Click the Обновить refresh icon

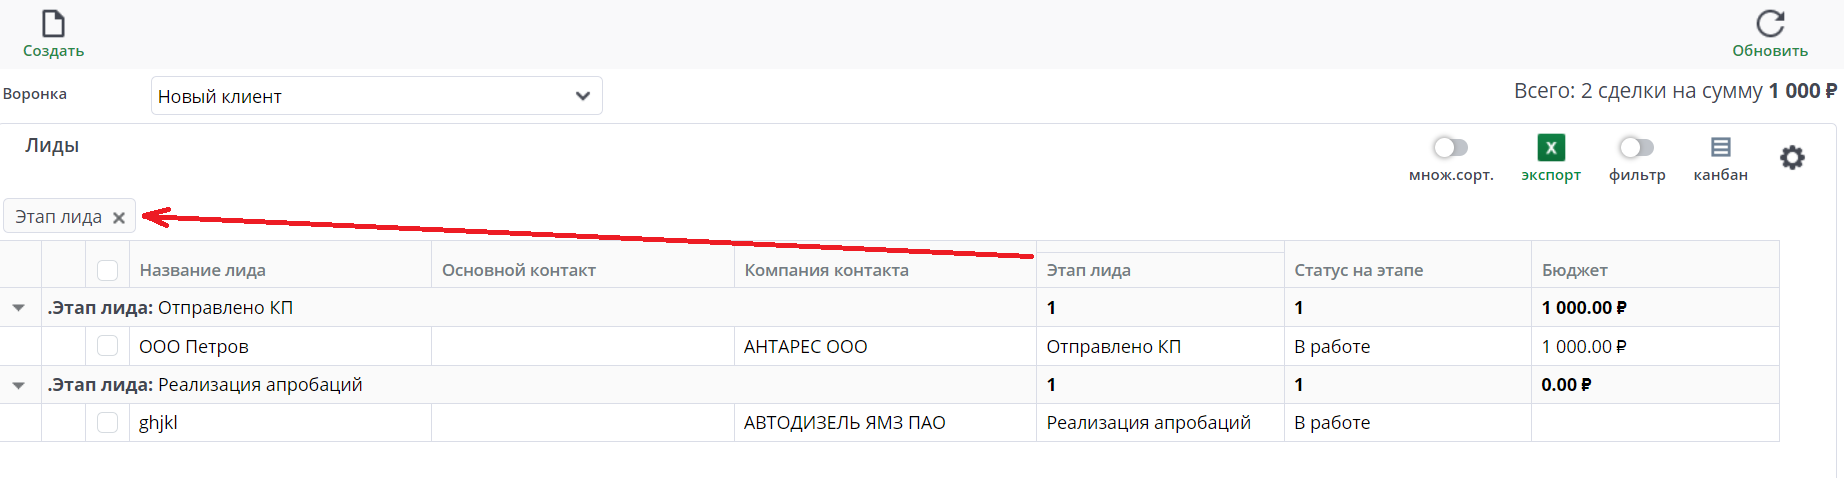pos(1770,24)
